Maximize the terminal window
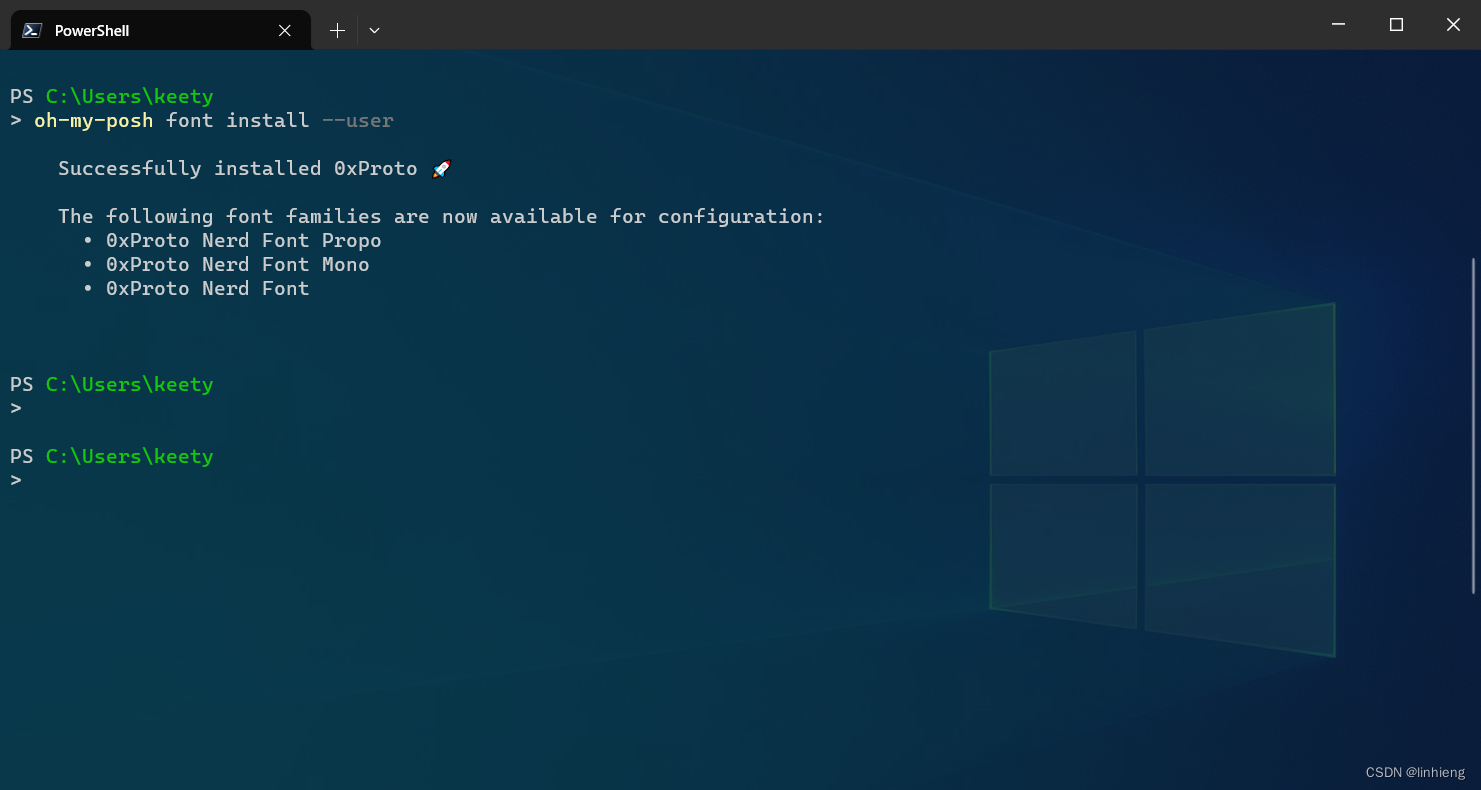The image size is (1481, 790). click(x=1396, y=24)
